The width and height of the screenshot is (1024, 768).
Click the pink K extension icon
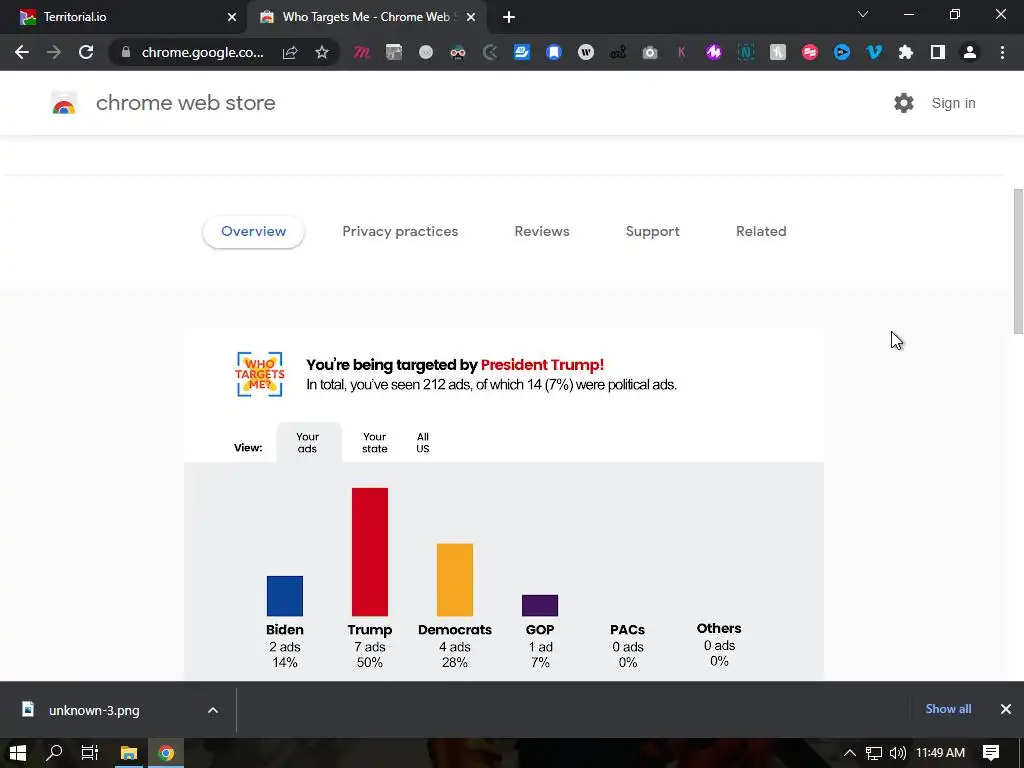(x=682, y=52)
